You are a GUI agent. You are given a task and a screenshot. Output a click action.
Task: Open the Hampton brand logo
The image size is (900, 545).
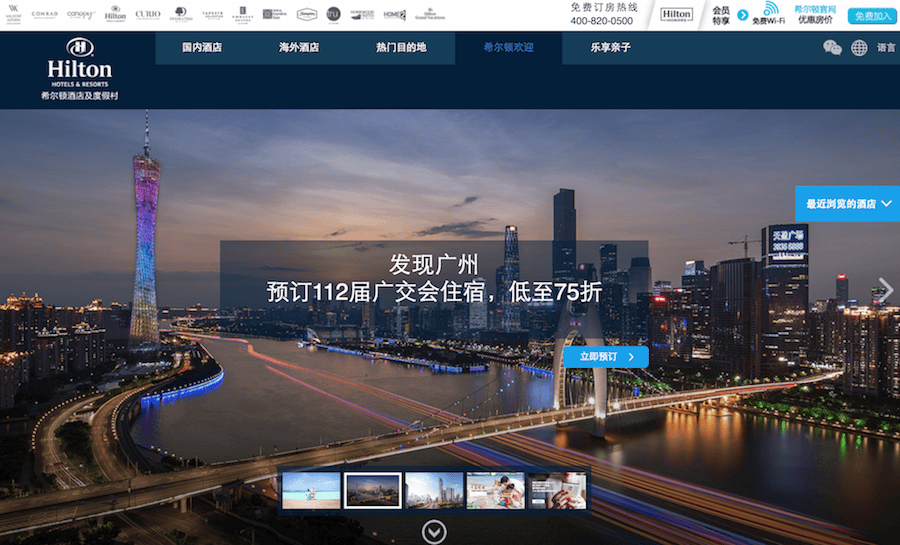(x=305, y=14)
